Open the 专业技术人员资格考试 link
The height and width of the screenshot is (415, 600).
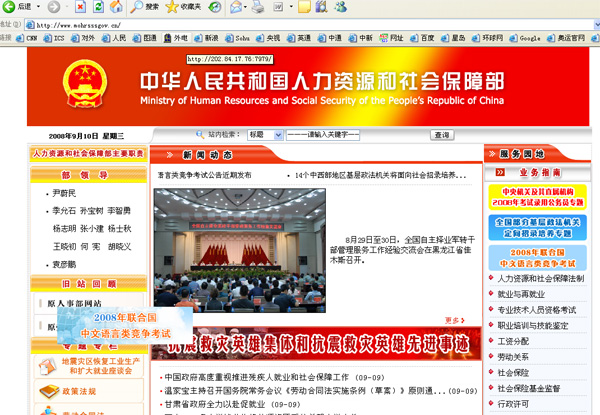point(536,310)
